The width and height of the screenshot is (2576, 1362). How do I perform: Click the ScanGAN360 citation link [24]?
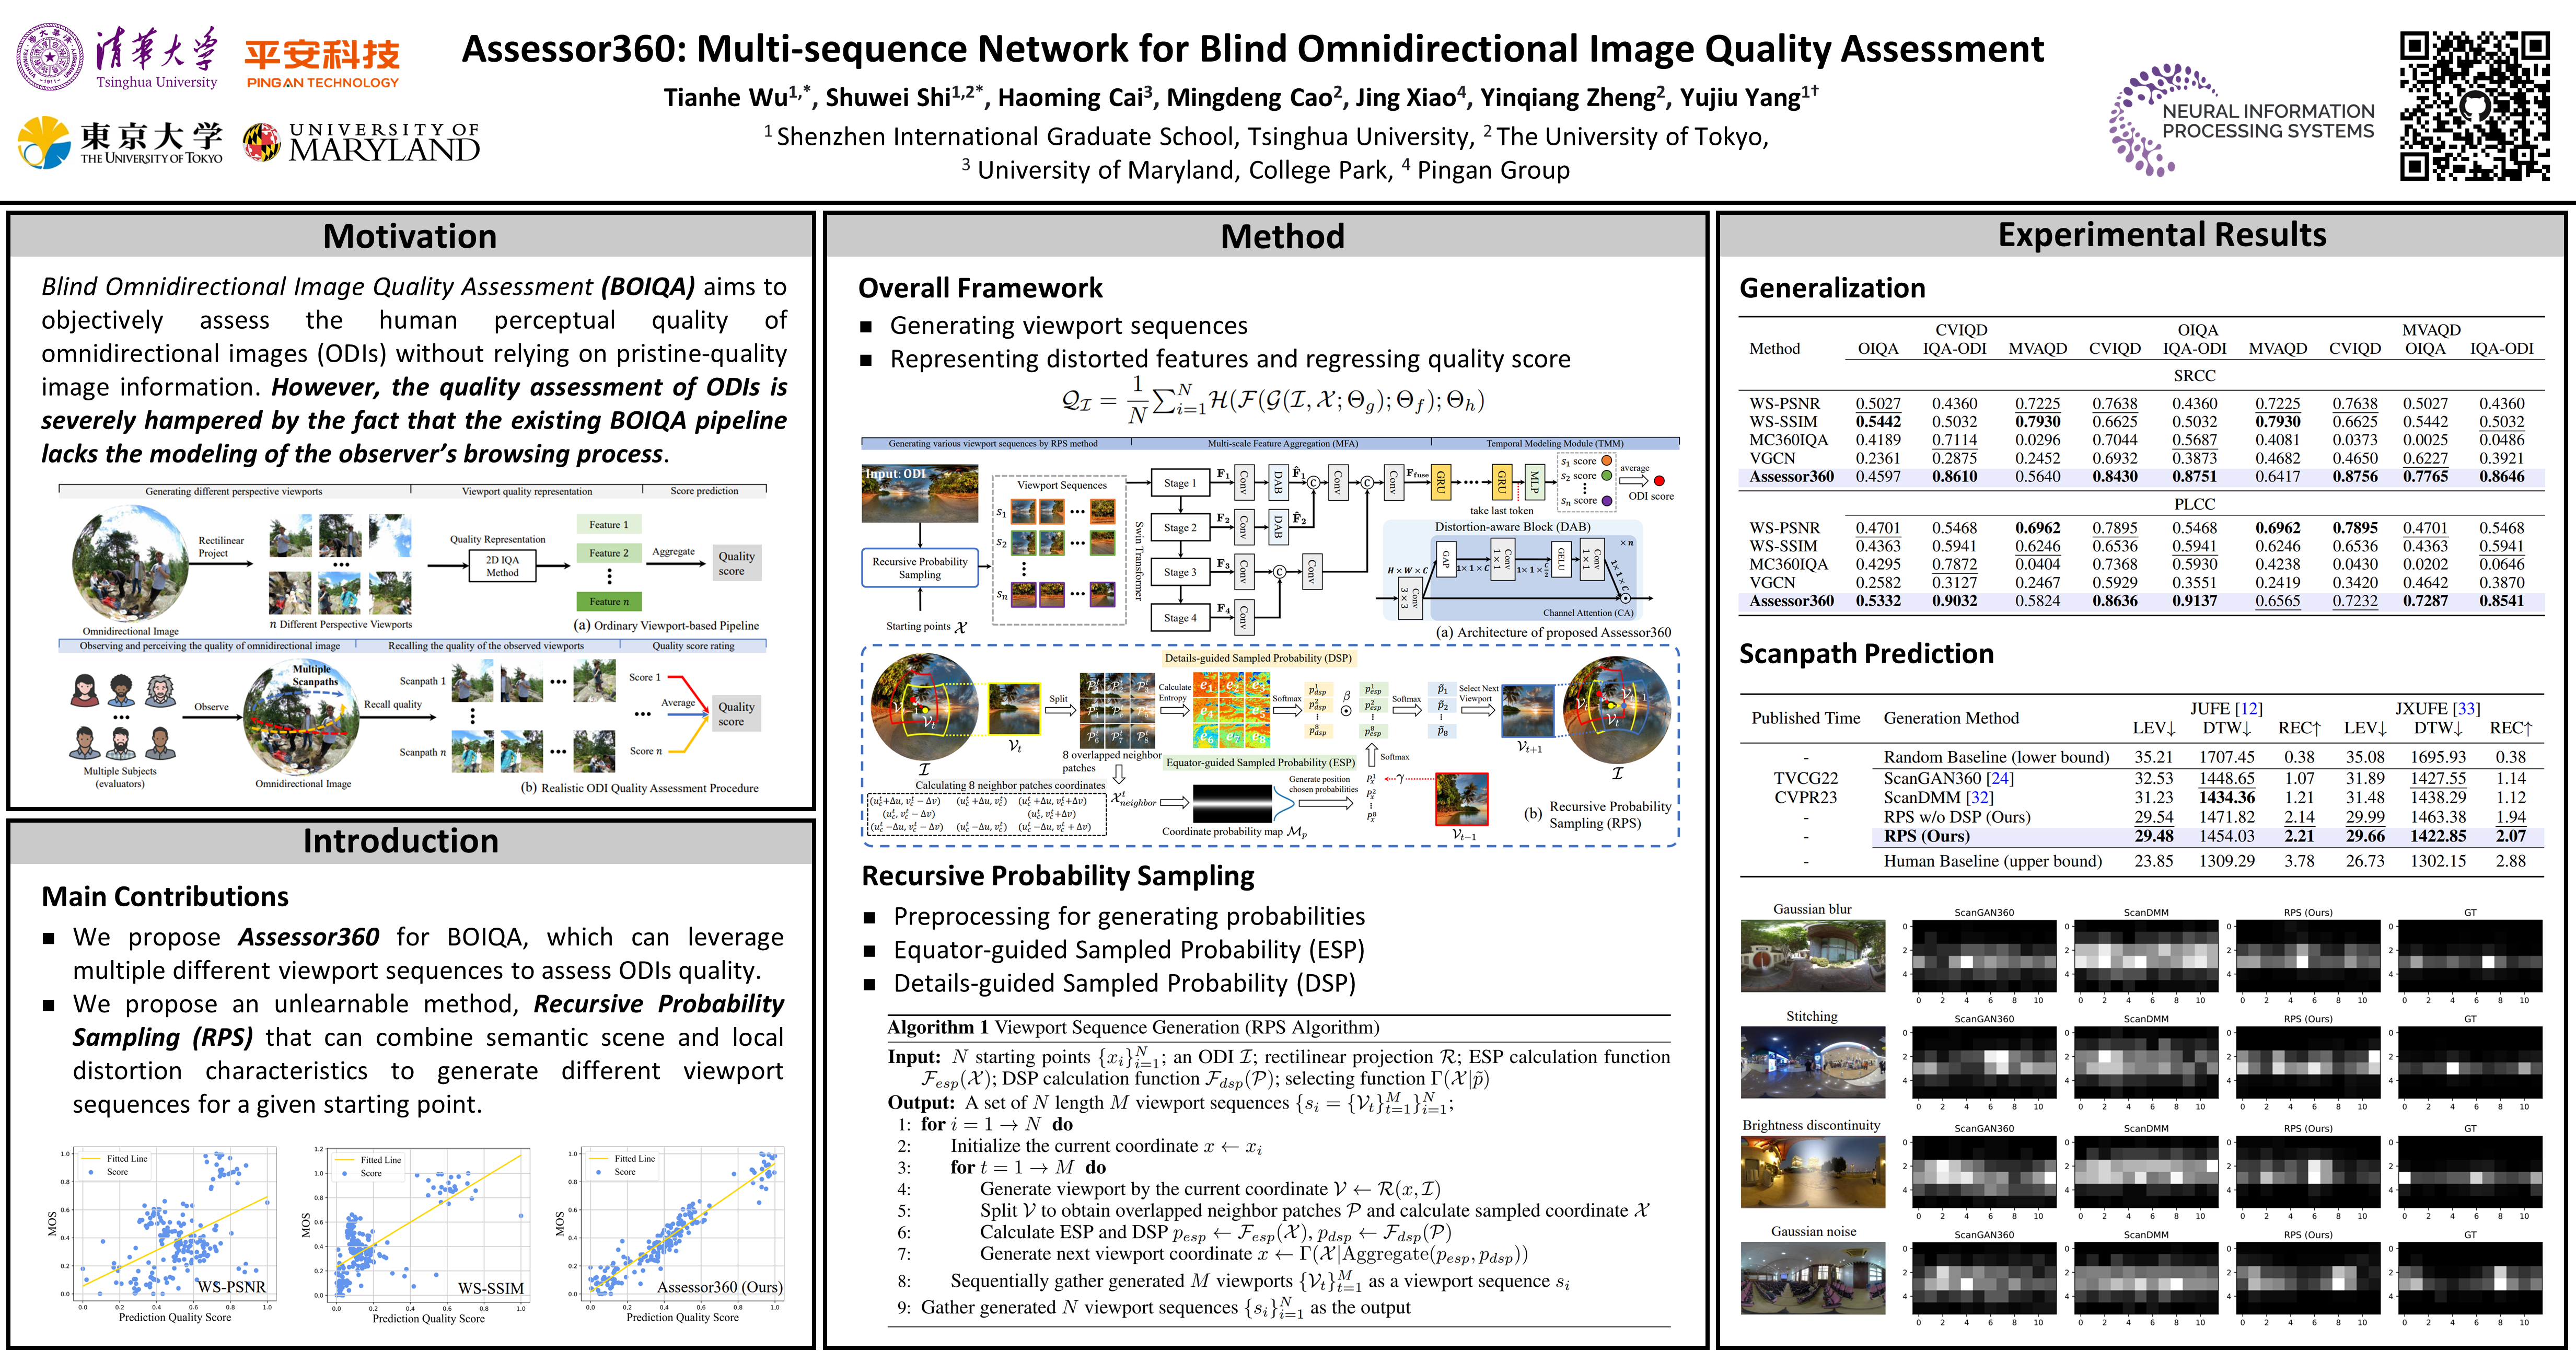[x=2000, y=778]
